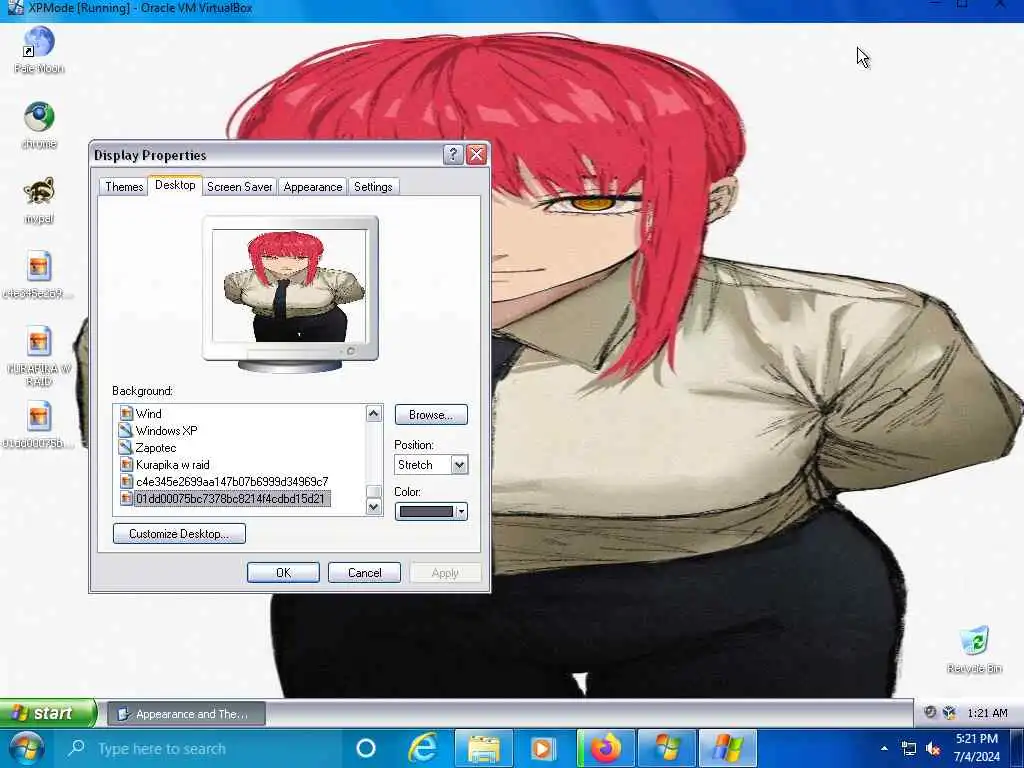Switch to the Themes tab
Screen dimensions: 1024x768
(x=124, y=187)
